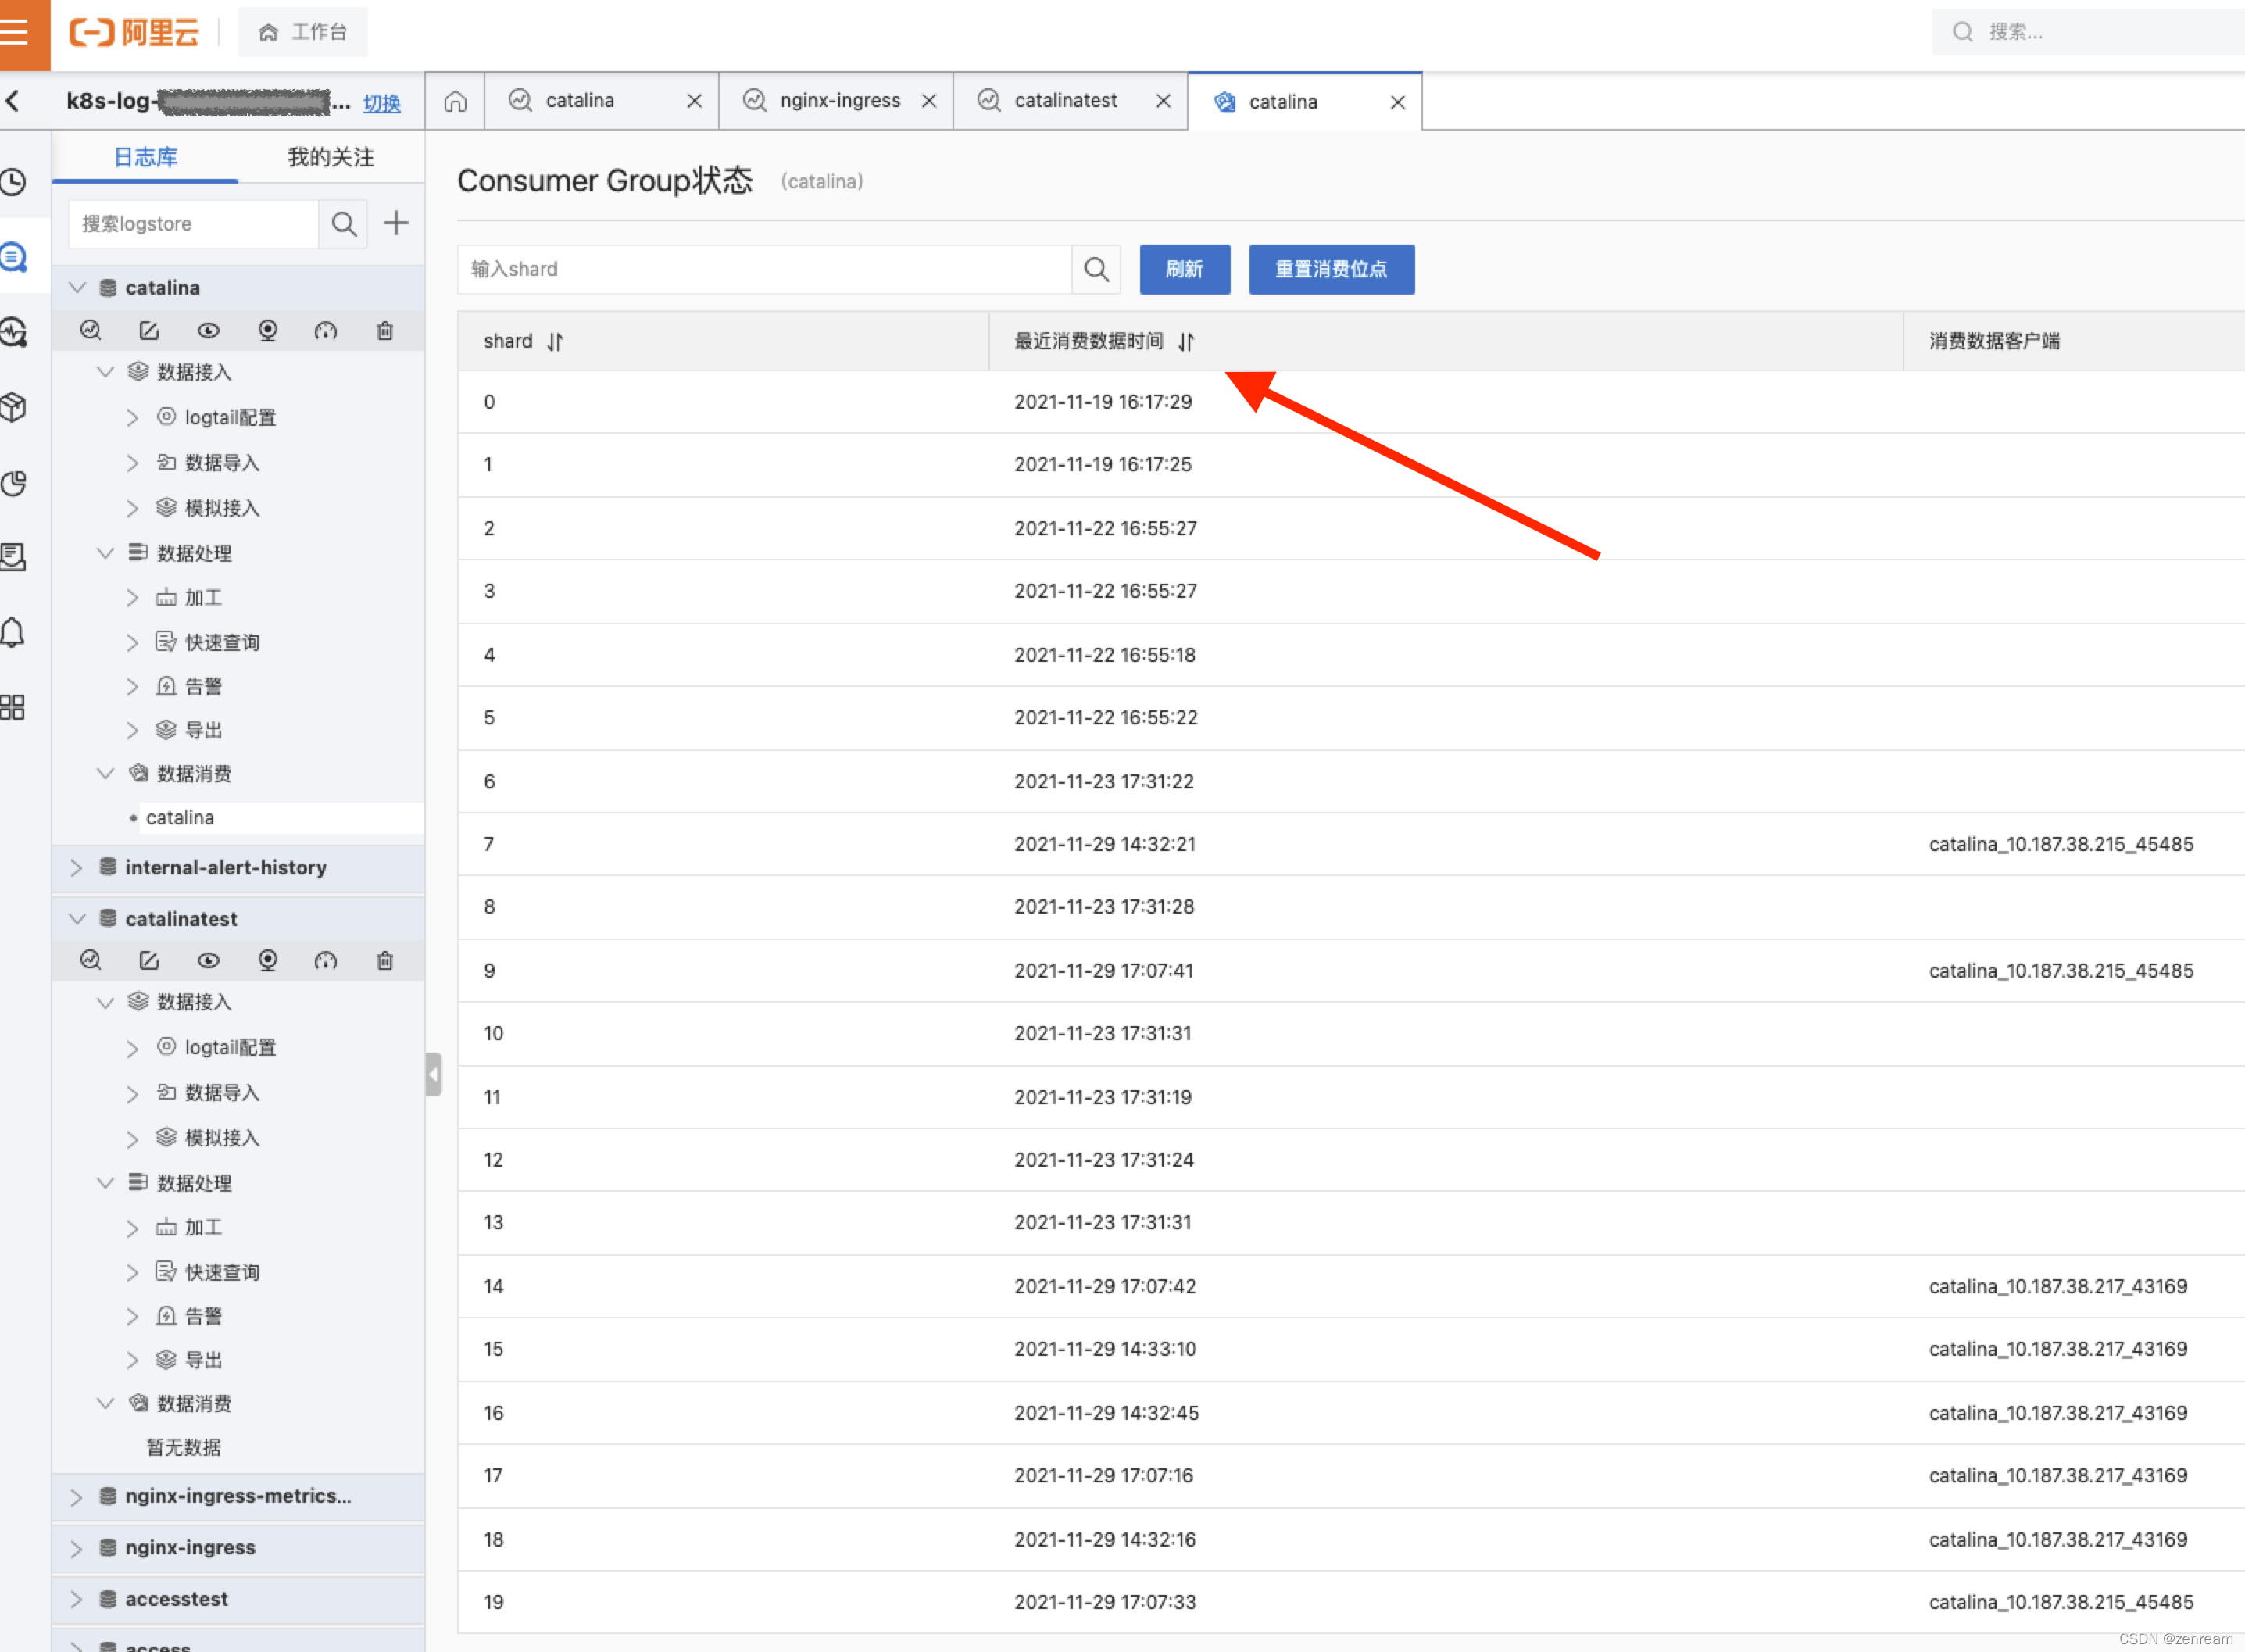Click the sidebar collapse handle

433,1074
